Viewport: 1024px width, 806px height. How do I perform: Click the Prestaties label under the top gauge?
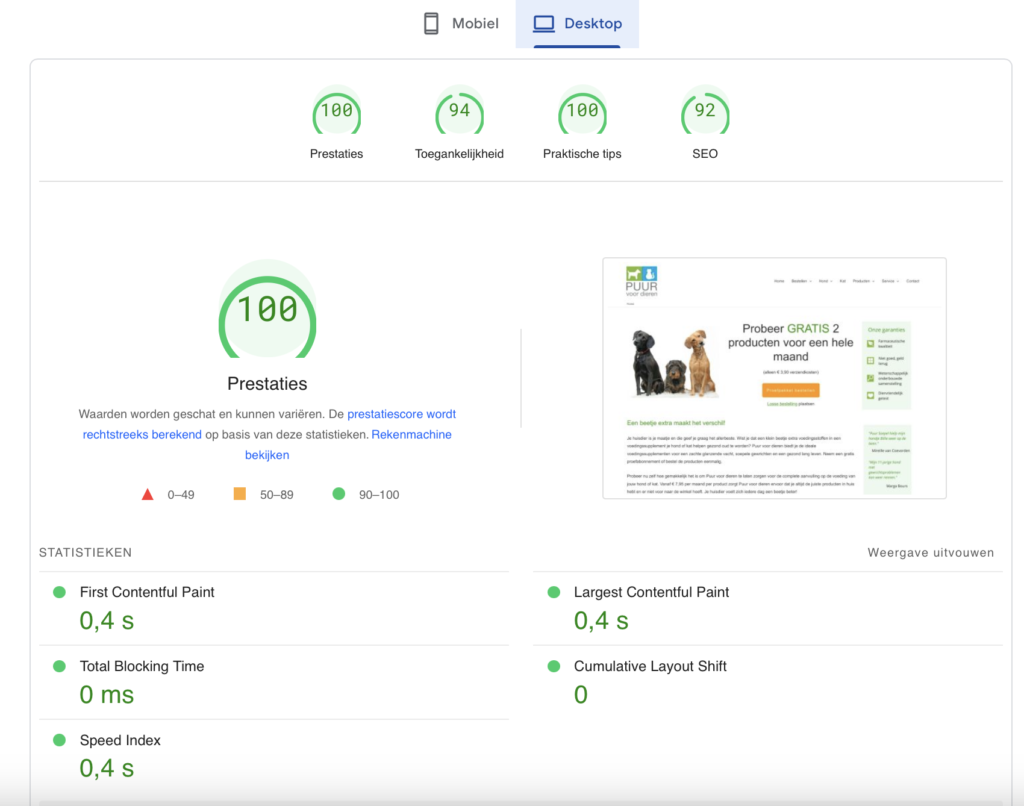[x=336, y=153]
